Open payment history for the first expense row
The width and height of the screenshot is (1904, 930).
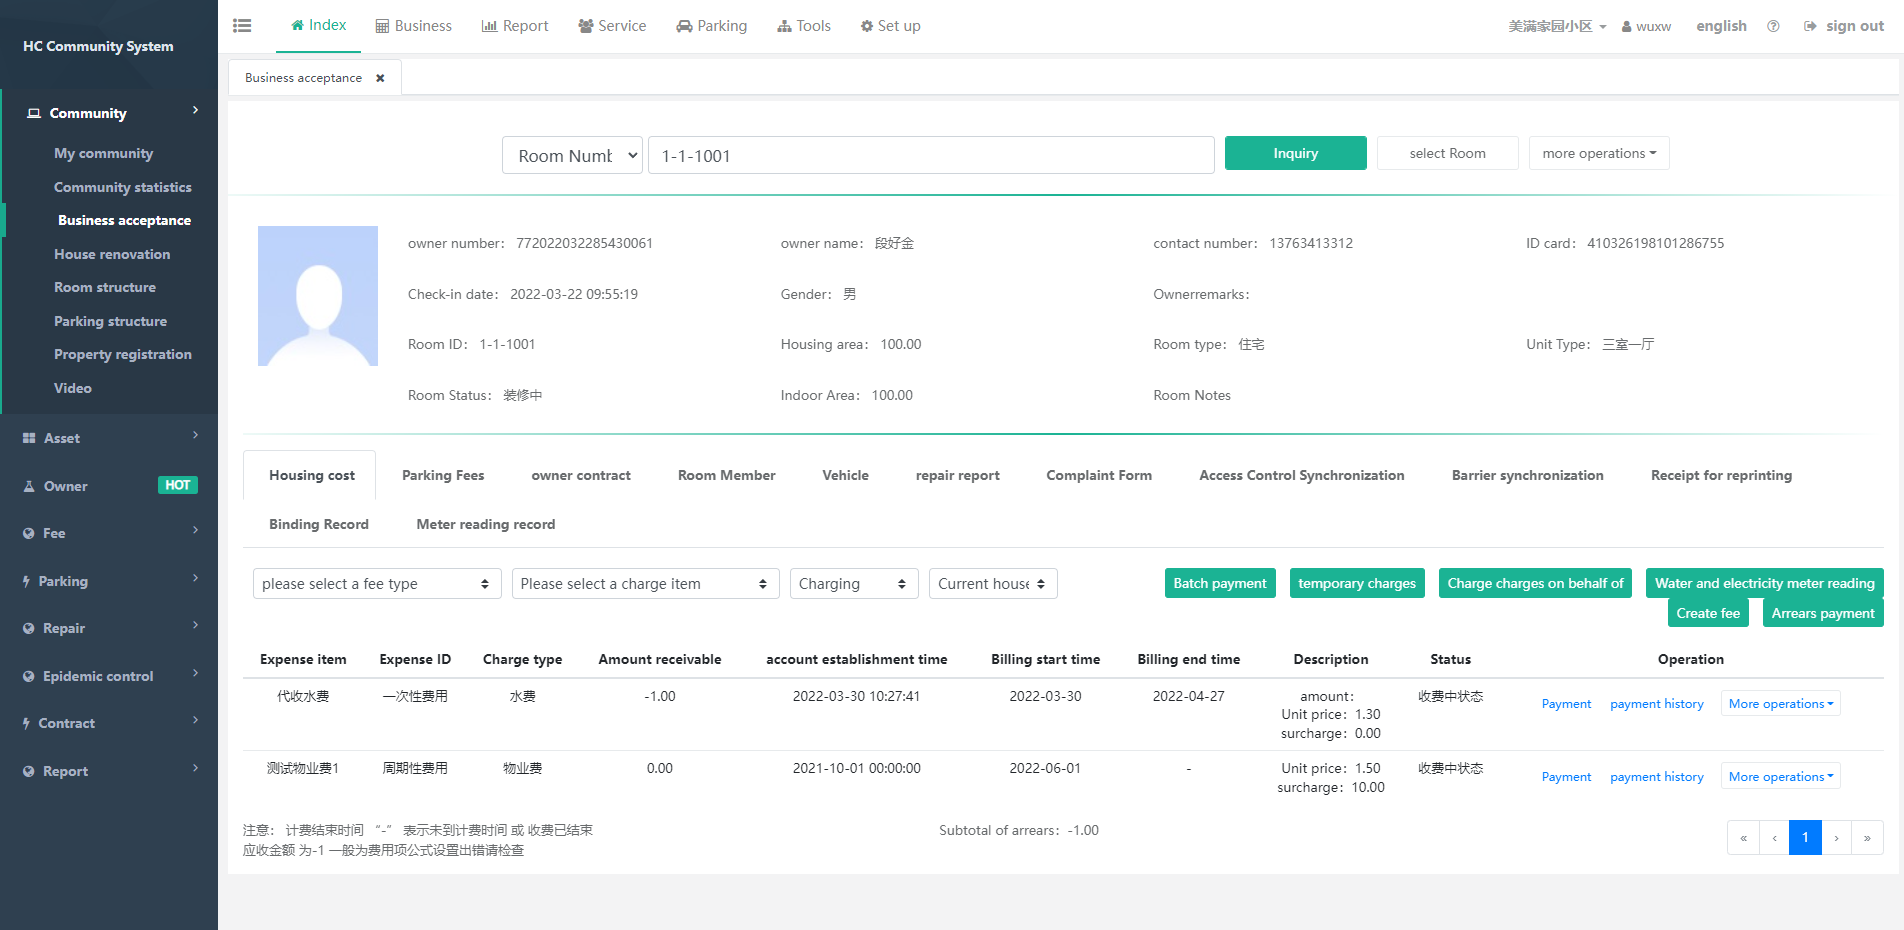pos(1656,704)
